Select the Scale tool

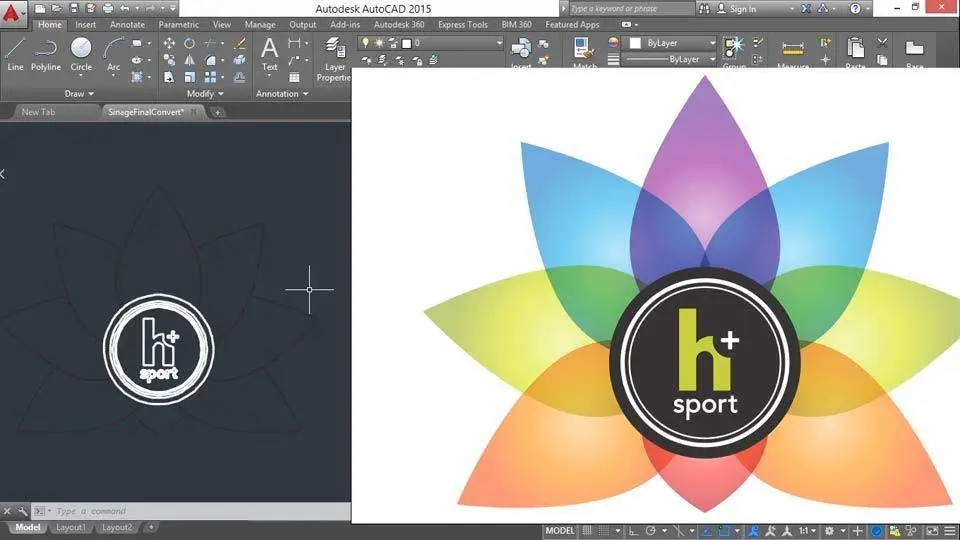[x=190, y=77]
